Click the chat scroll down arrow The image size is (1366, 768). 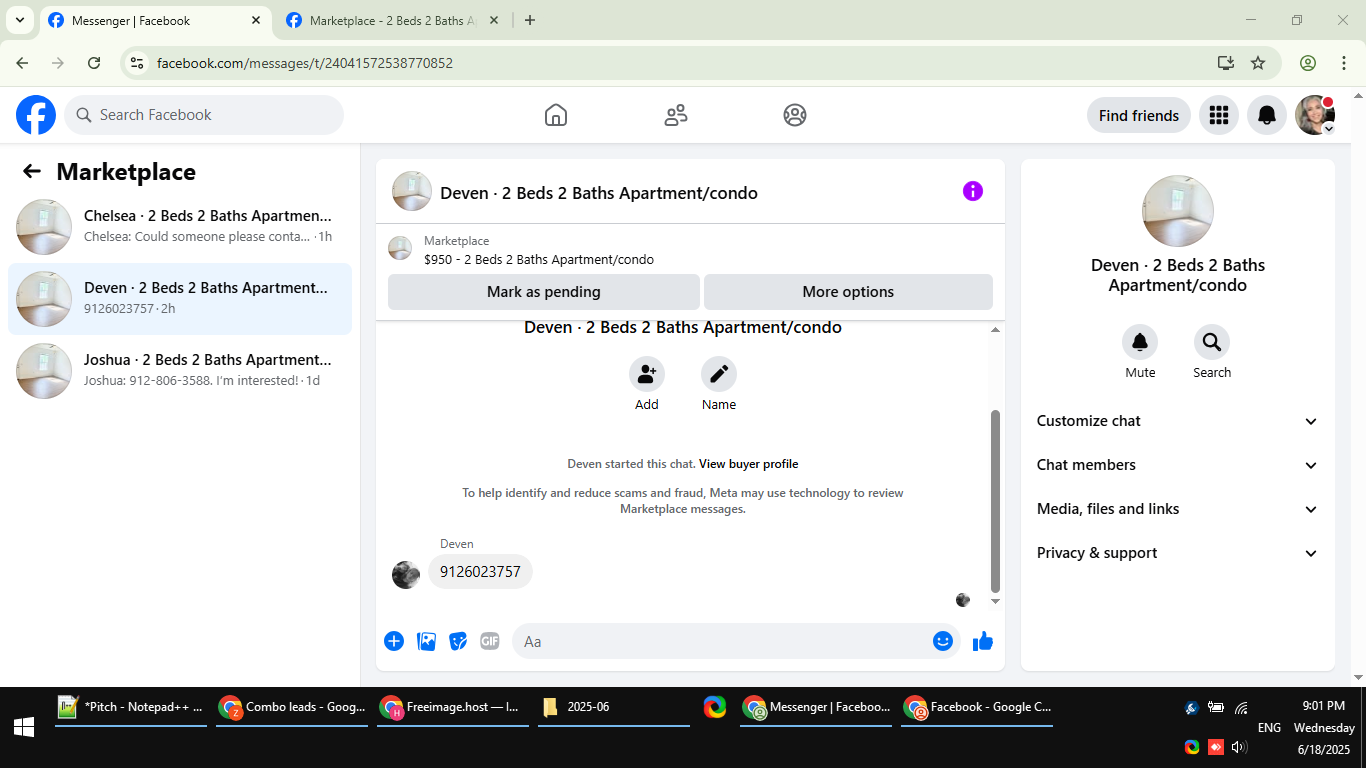(x=995, y=601)
